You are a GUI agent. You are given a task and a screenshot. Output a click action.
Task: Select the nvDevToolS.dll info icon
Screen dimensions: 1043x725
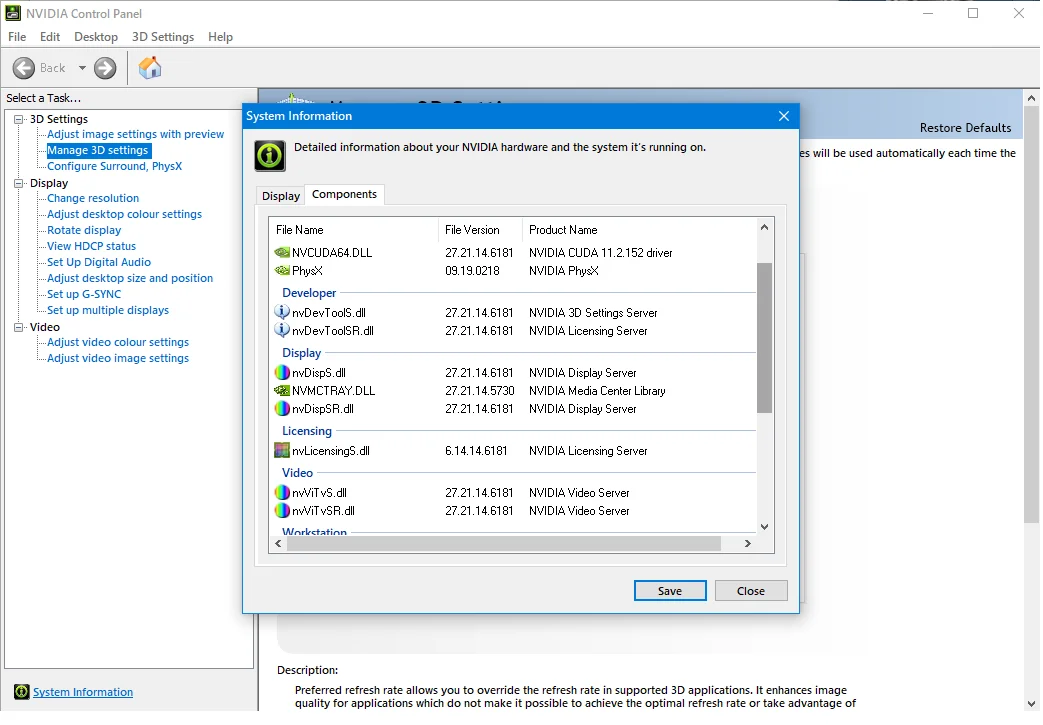click(x=282, y=312)
